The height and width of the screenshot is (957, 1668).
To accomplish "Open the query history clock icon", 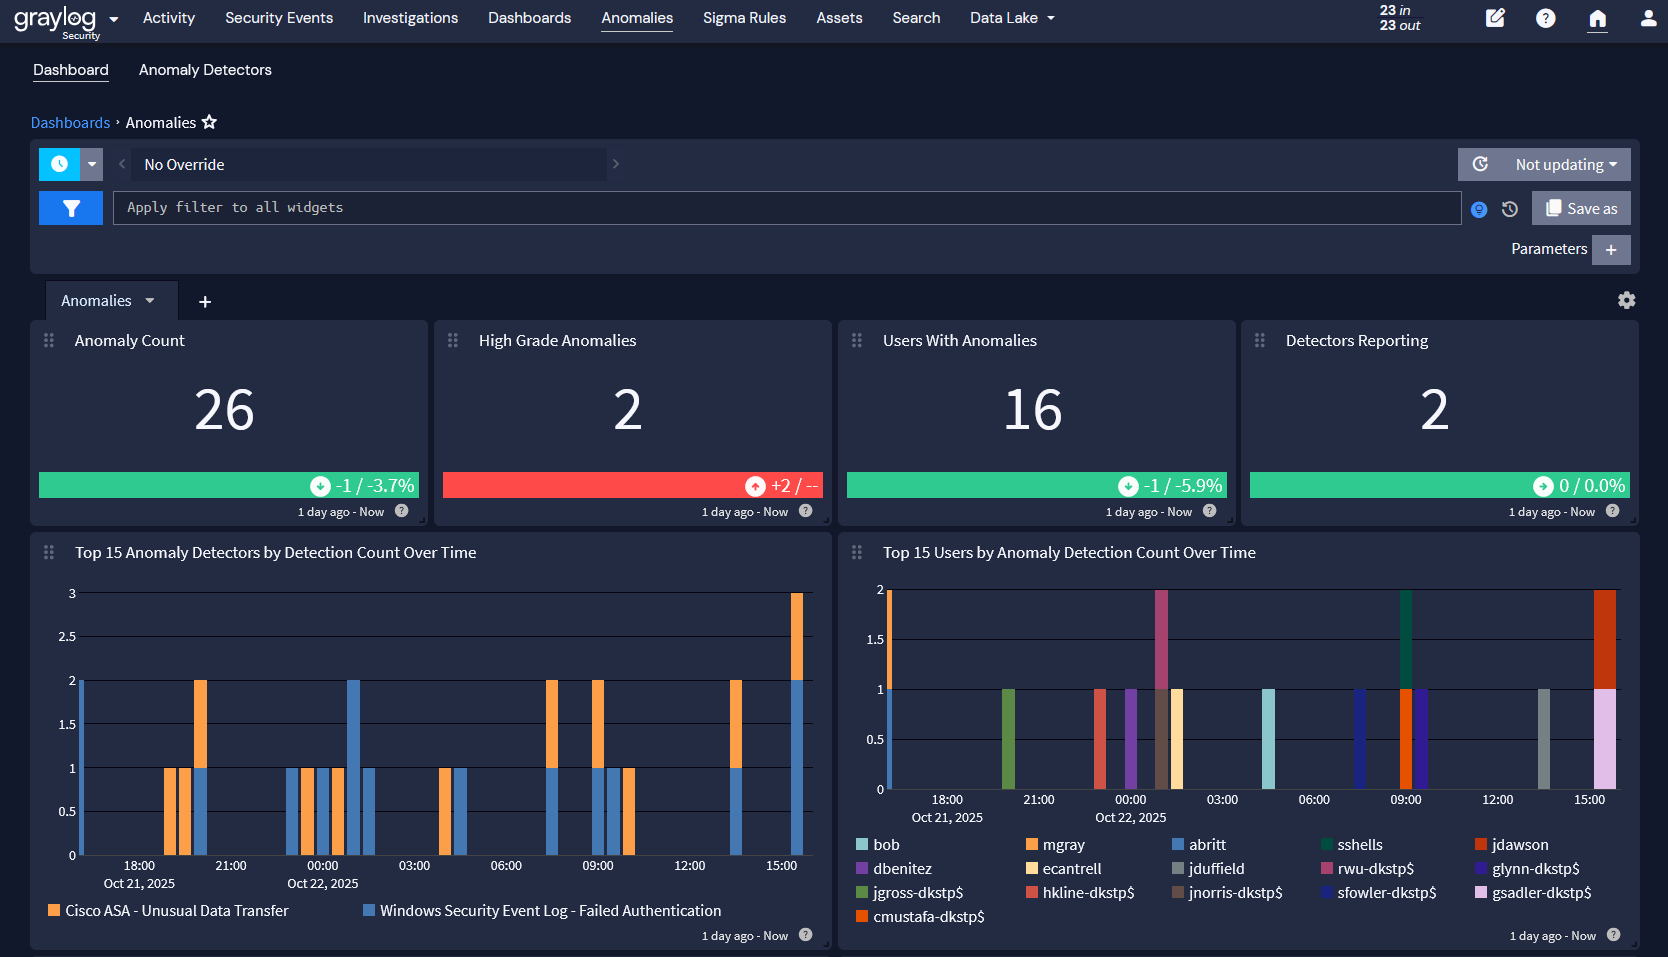I will tap(1510, 209).
